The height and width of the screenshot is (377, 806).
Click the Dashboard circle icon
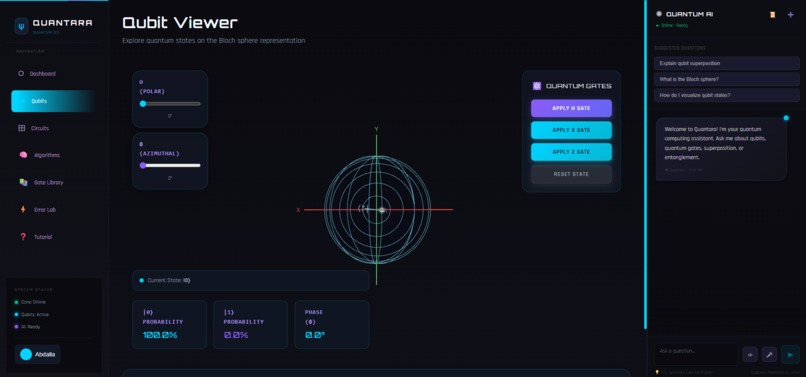click(21, 74)
